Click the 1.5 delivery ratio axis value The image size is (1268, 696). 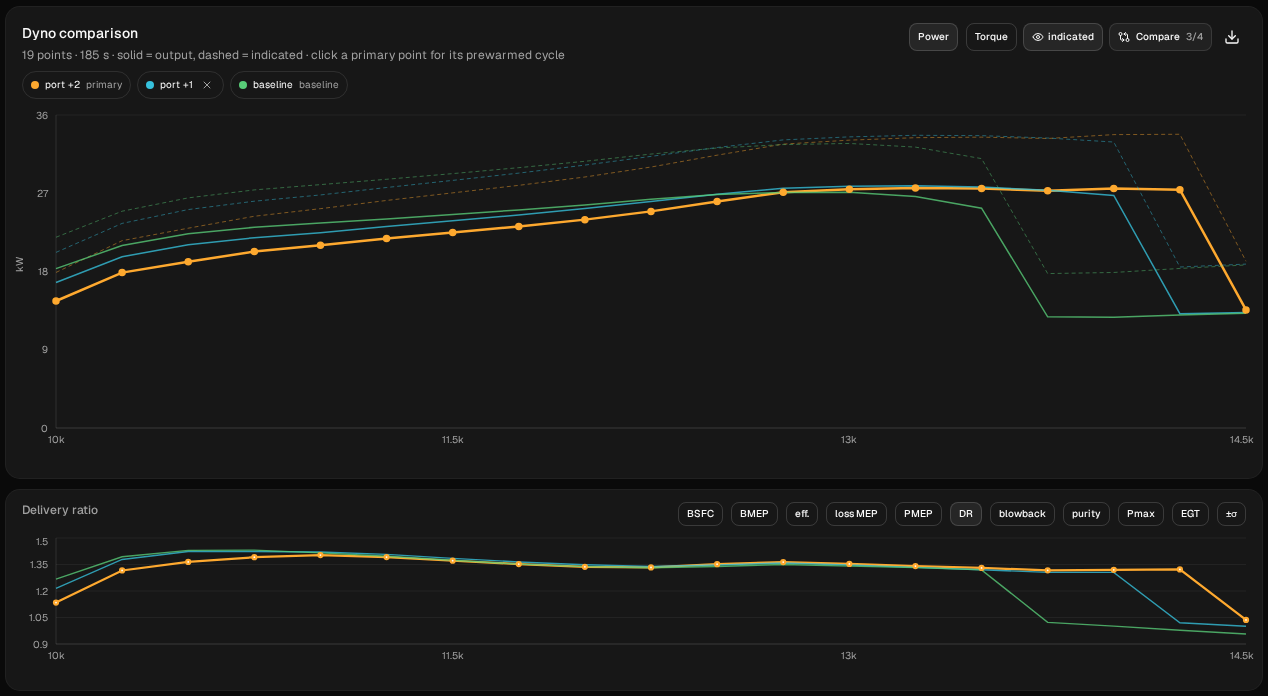pyautogui.click(x=41, y=541)
